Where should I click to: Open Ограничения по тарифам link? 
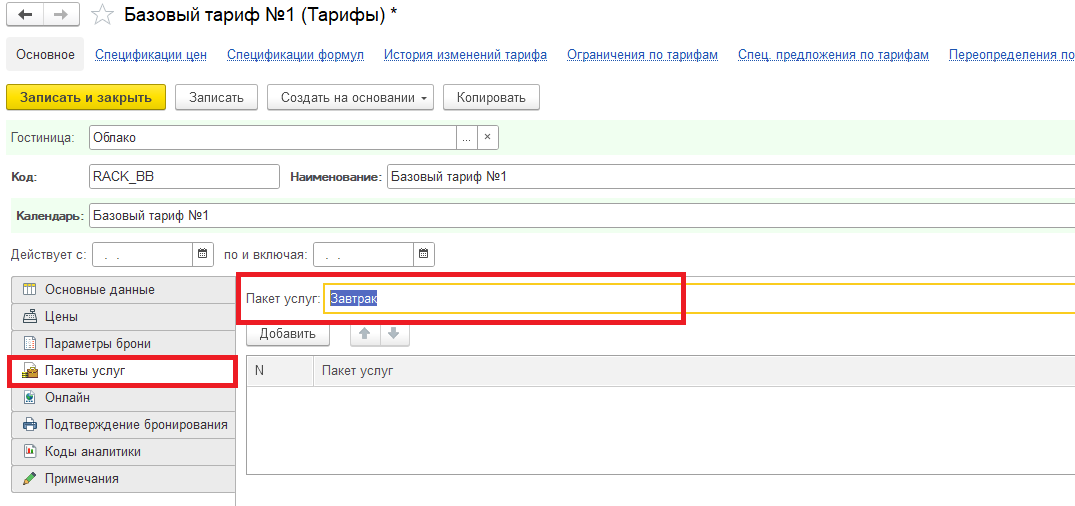point(642,55)
